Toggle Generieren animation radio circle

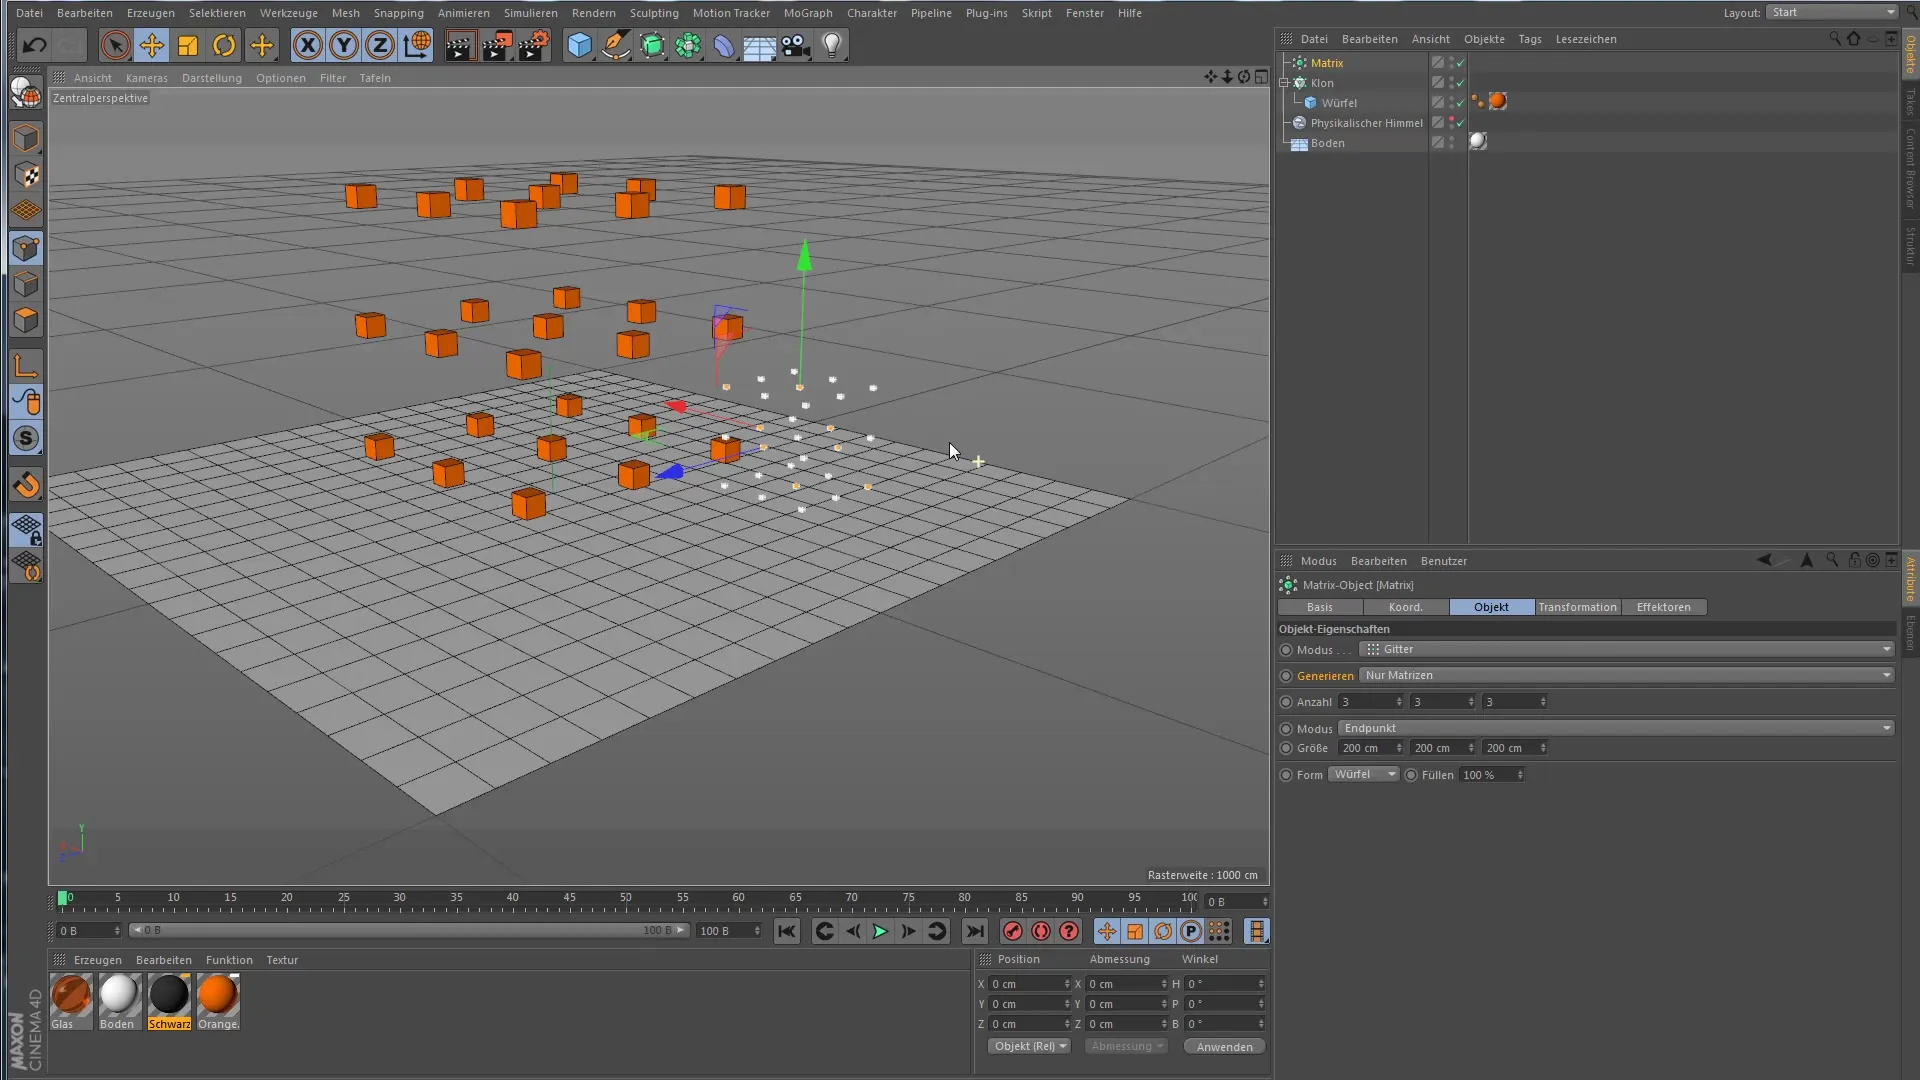point(1286,676)
